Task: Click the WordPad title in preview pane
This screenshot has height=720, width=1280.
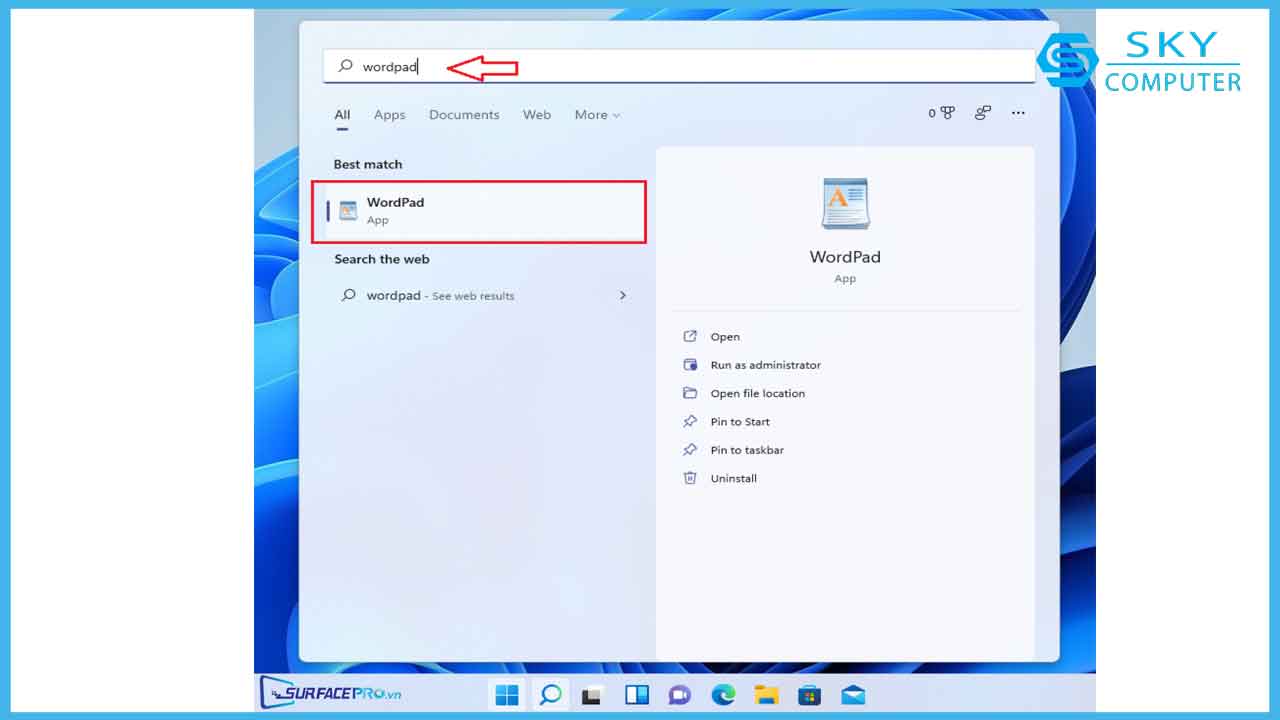Action: point(845,257)
